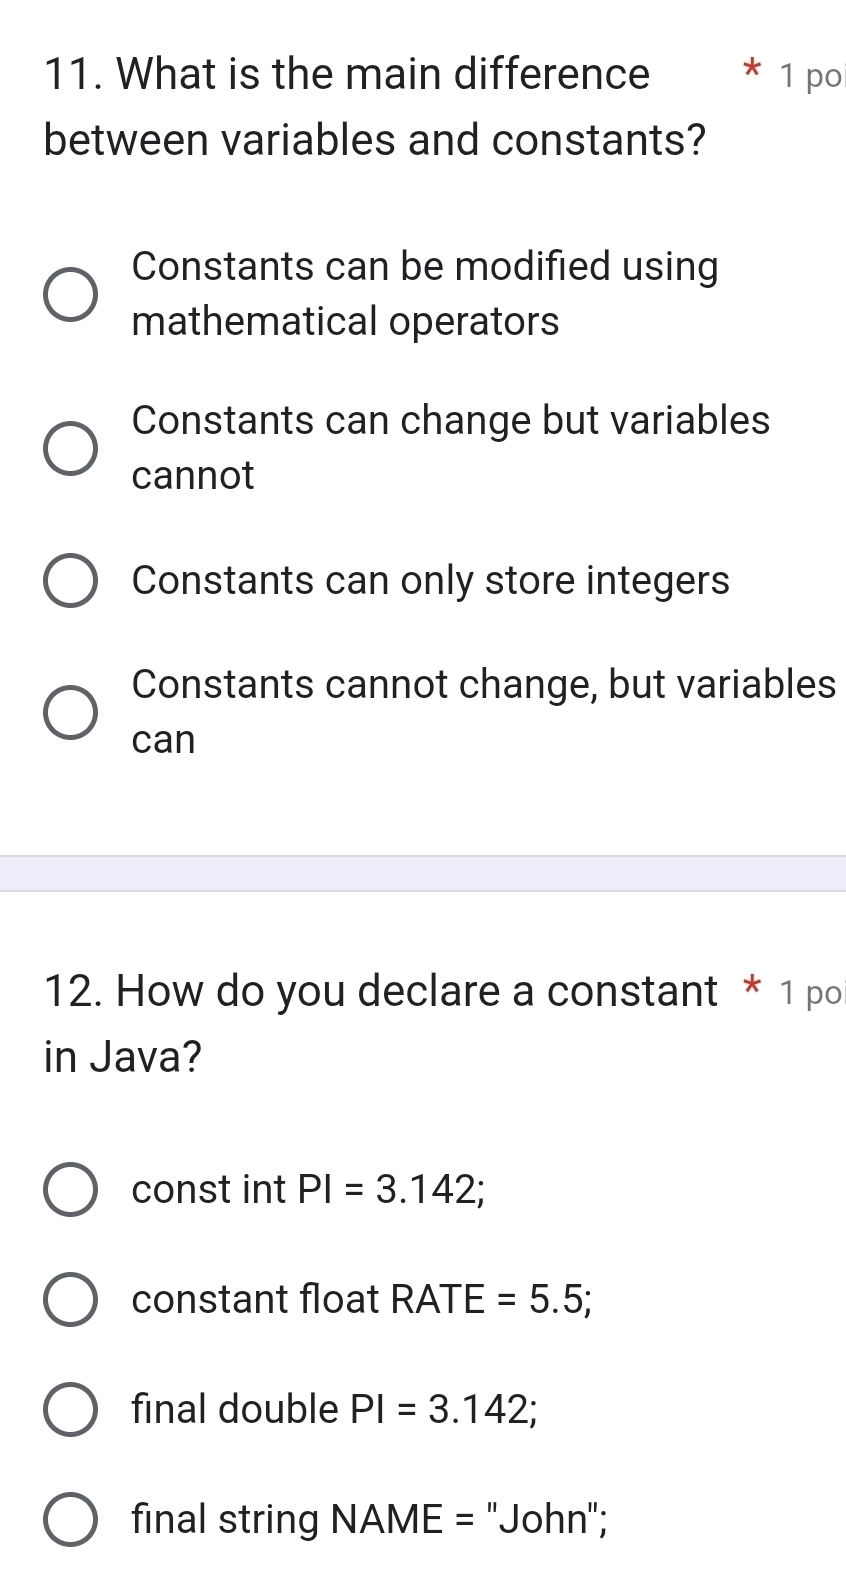This screenshot has height=1583, width=846.
Task: Pick the "final double PI = 3.142;" radio
Action: coord(71,1409)
